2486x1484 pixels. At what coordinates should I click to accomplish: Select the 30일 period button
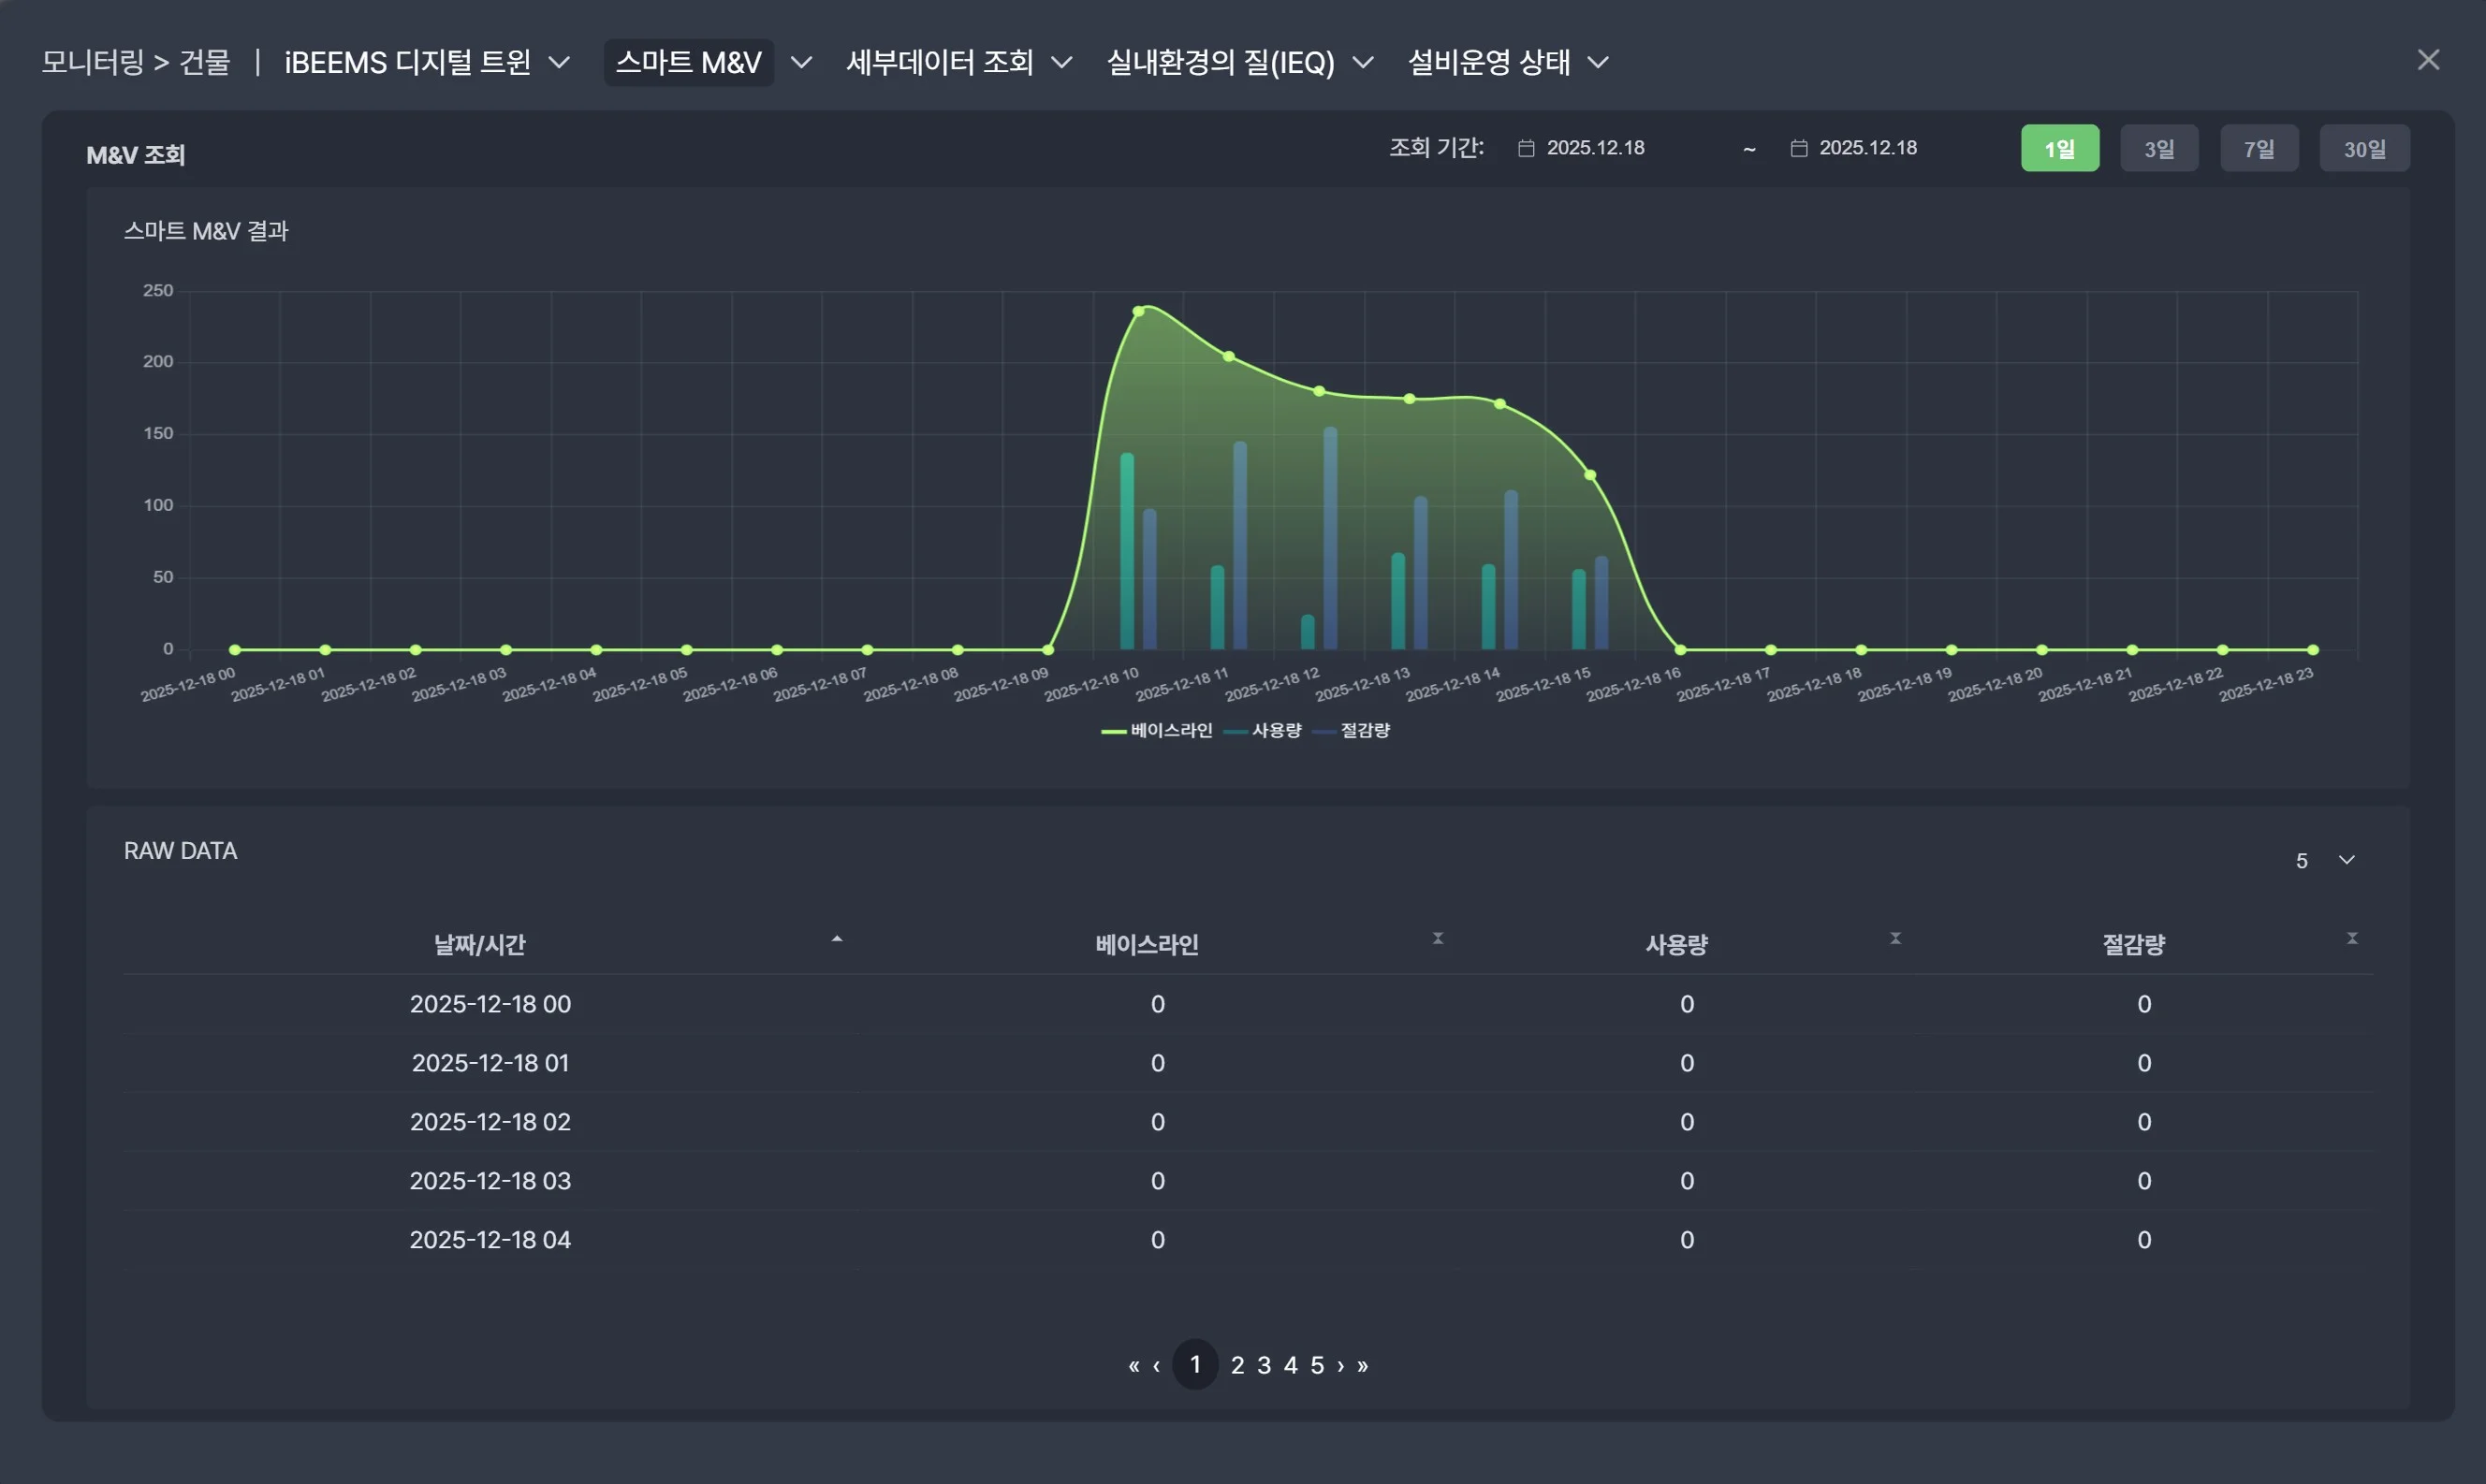[2364, 148]
